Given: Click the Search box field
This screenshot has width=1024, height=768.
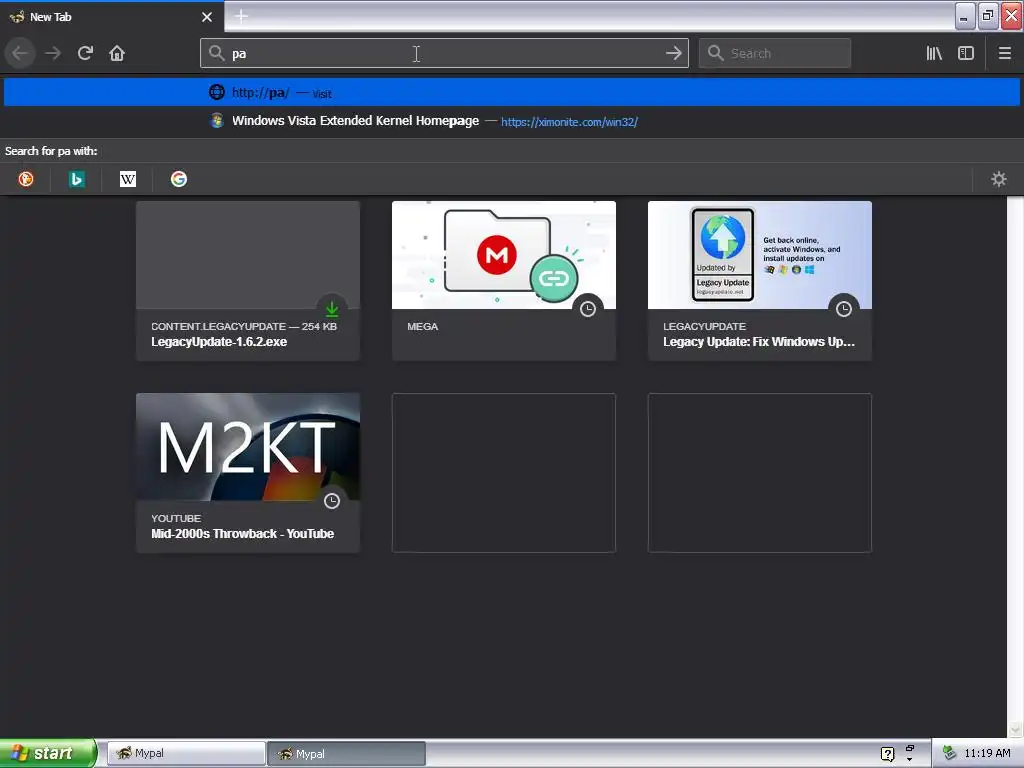Looking at the screenshot, I should (775, 53).
